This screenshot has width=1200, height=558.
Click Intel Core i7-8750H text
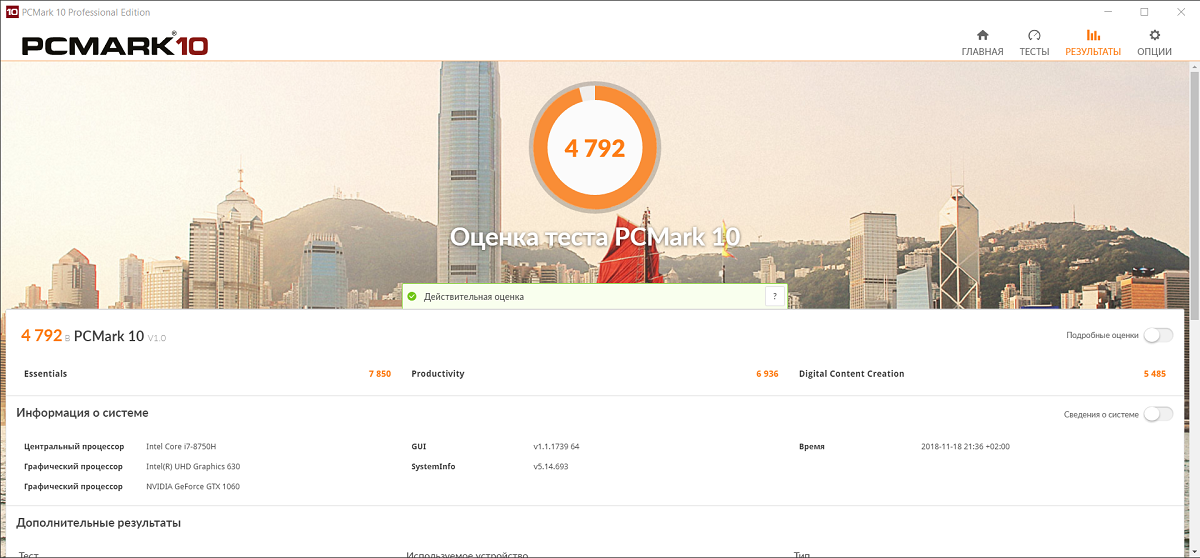pyautogui.click(x=181, y=447)
